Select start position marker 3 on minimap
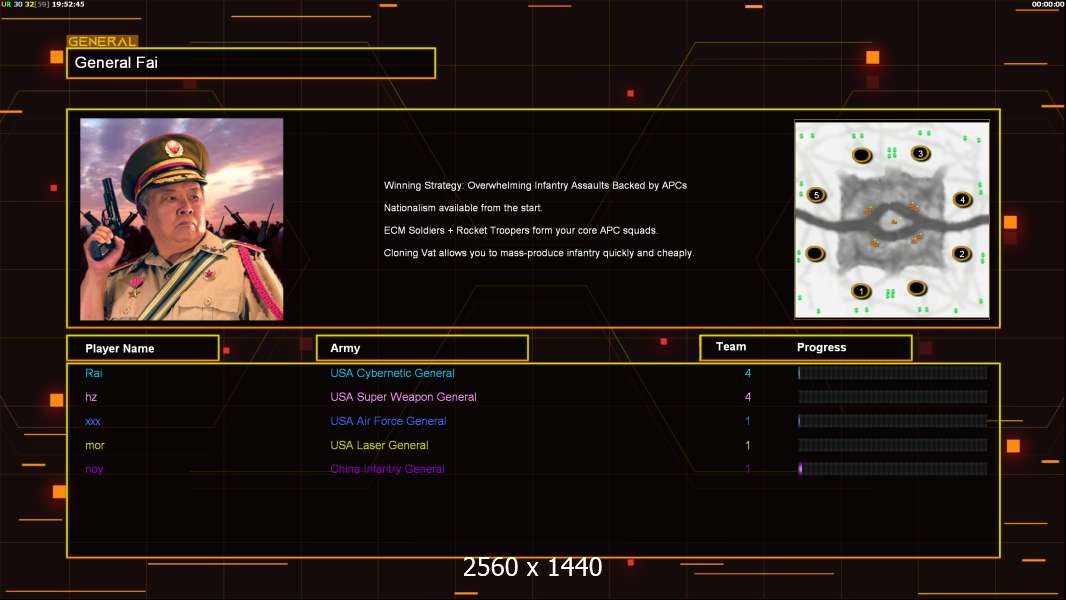Image resolution: width=1066 pixels, height=600 pixels. (921, 154)
